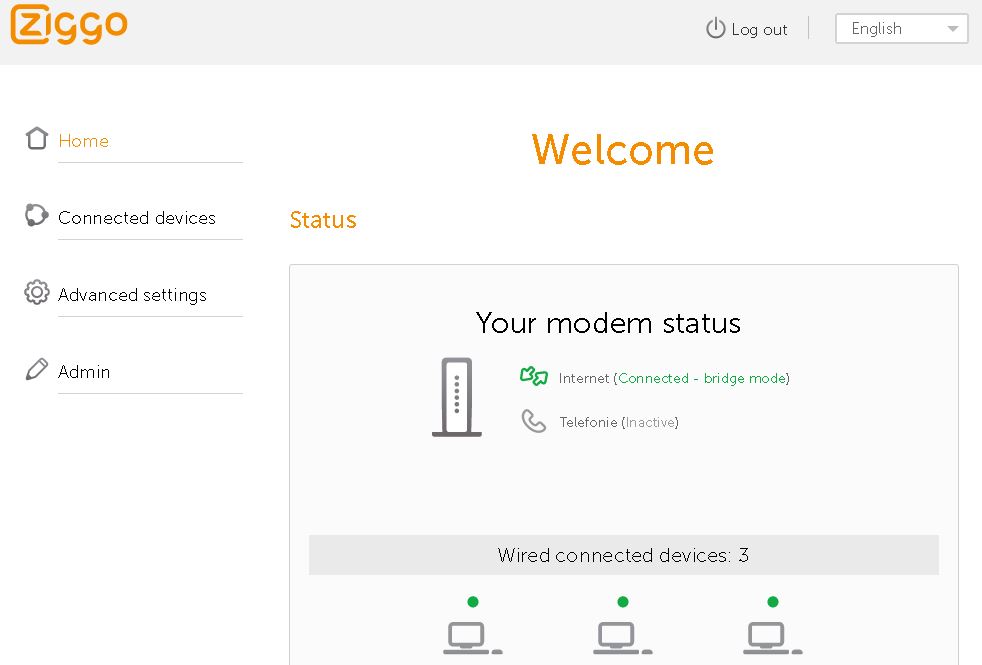Expand the Advanced settings menu
The width and height of the screenshot is (982, 665).
132,295
